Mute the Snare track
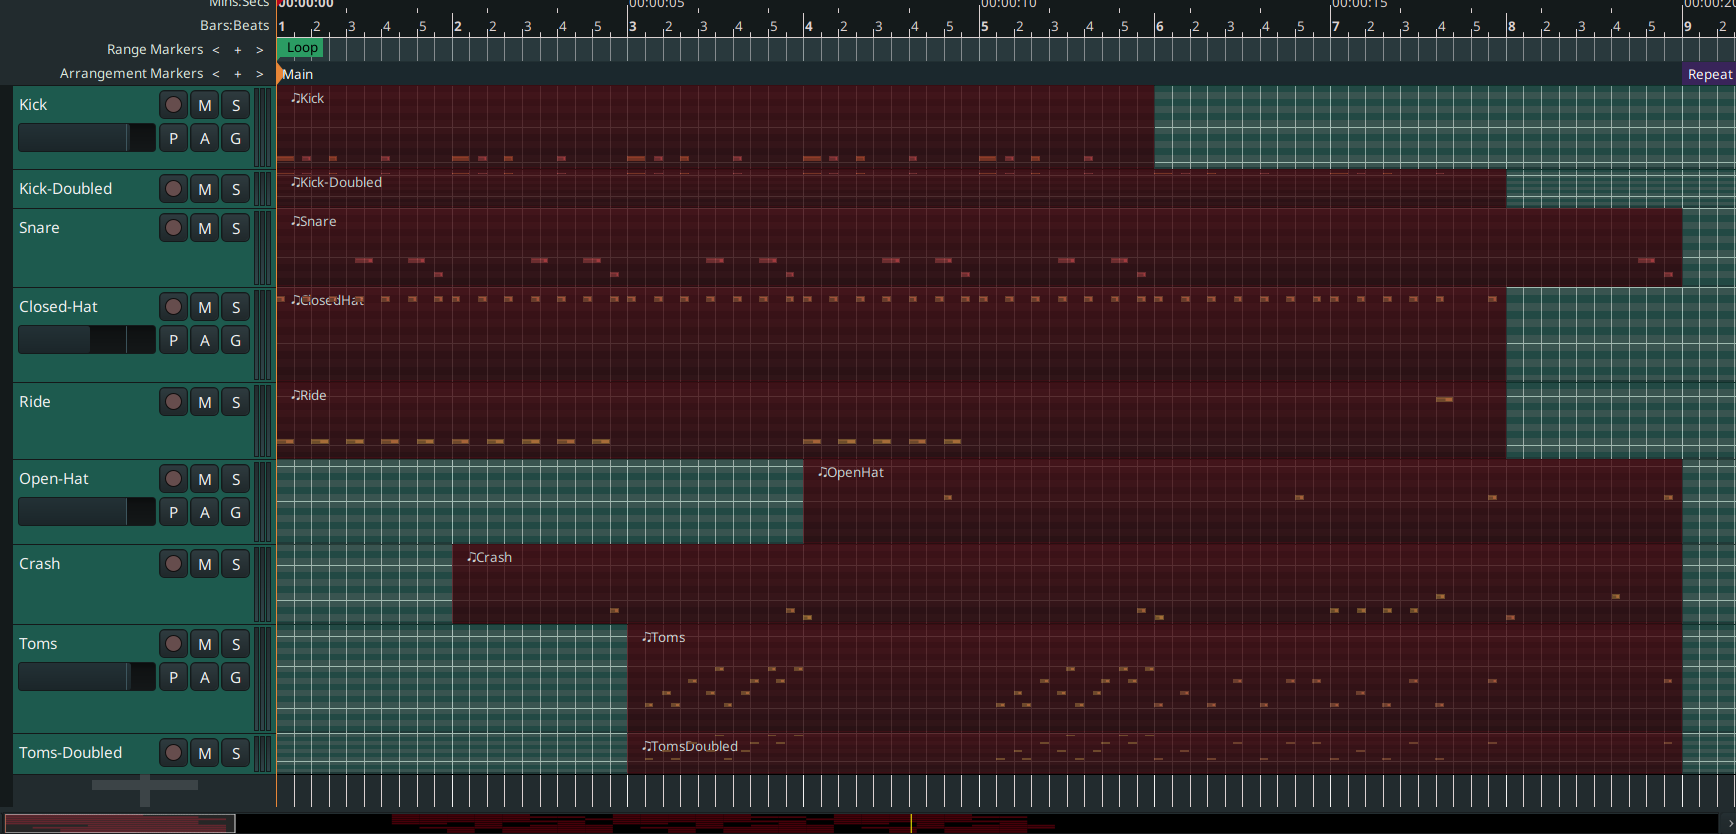1736x834 pixels. click(205, 228)
